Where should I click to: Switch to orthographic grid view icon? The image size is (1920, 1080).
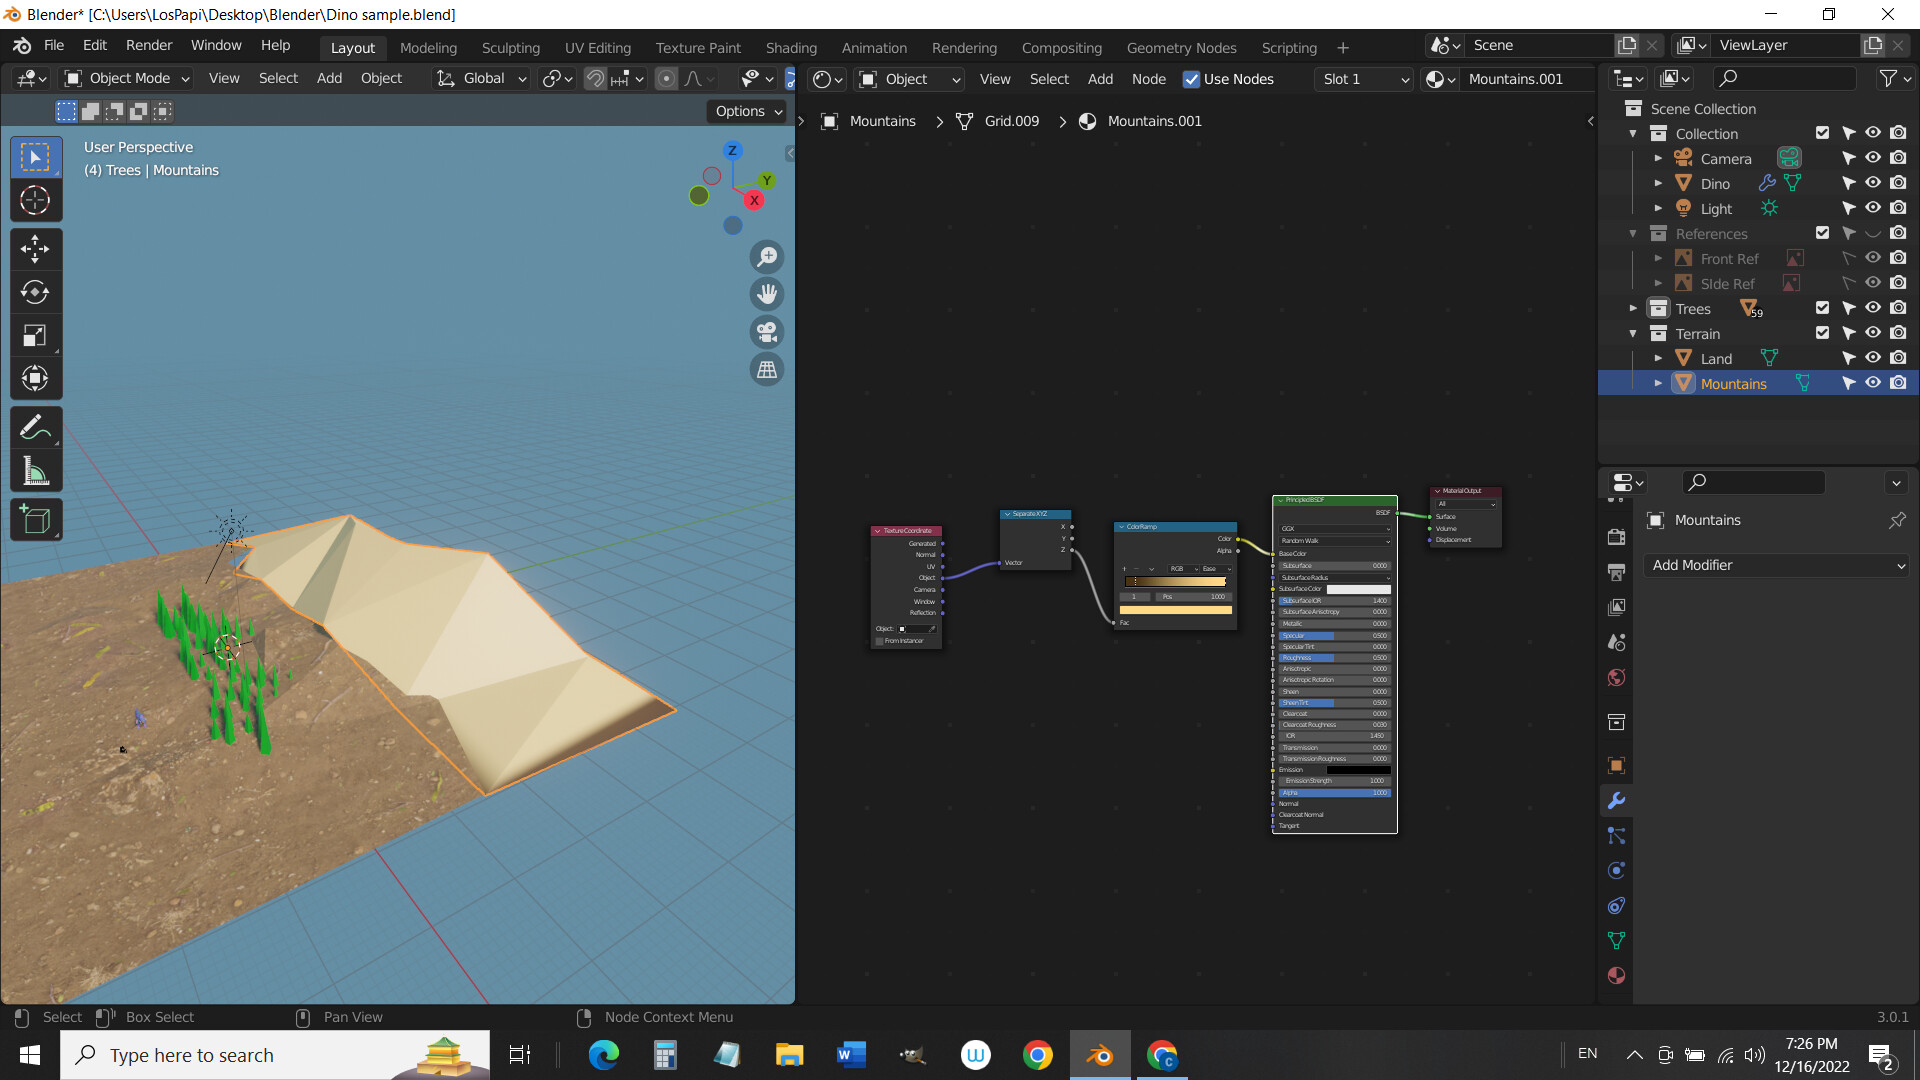pyautogui.click(x=767, y=370)
